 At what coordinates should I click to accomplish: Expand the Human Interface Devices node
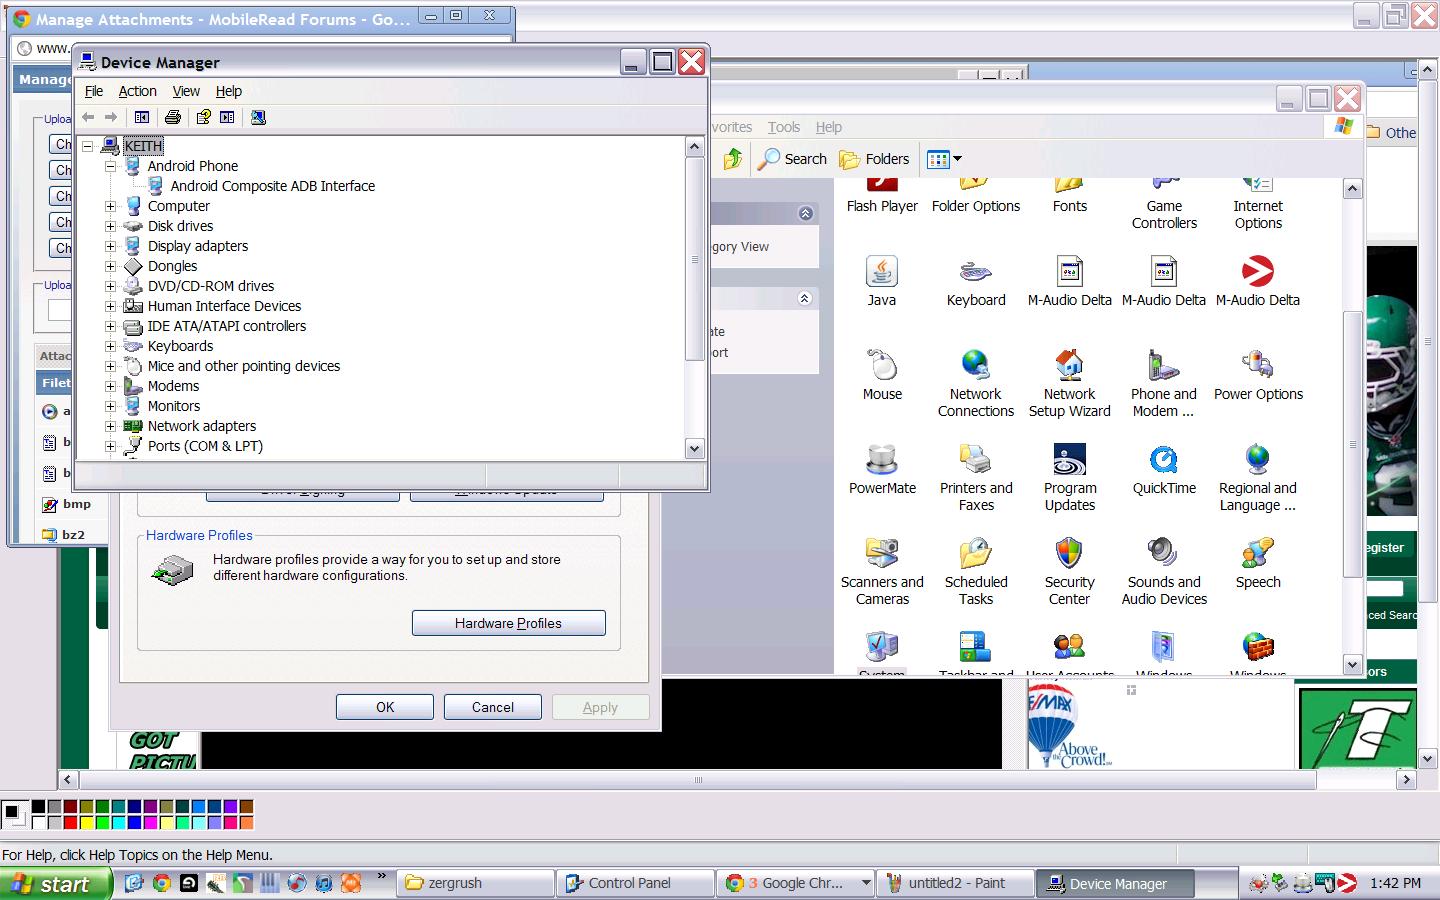click(111, 306)
